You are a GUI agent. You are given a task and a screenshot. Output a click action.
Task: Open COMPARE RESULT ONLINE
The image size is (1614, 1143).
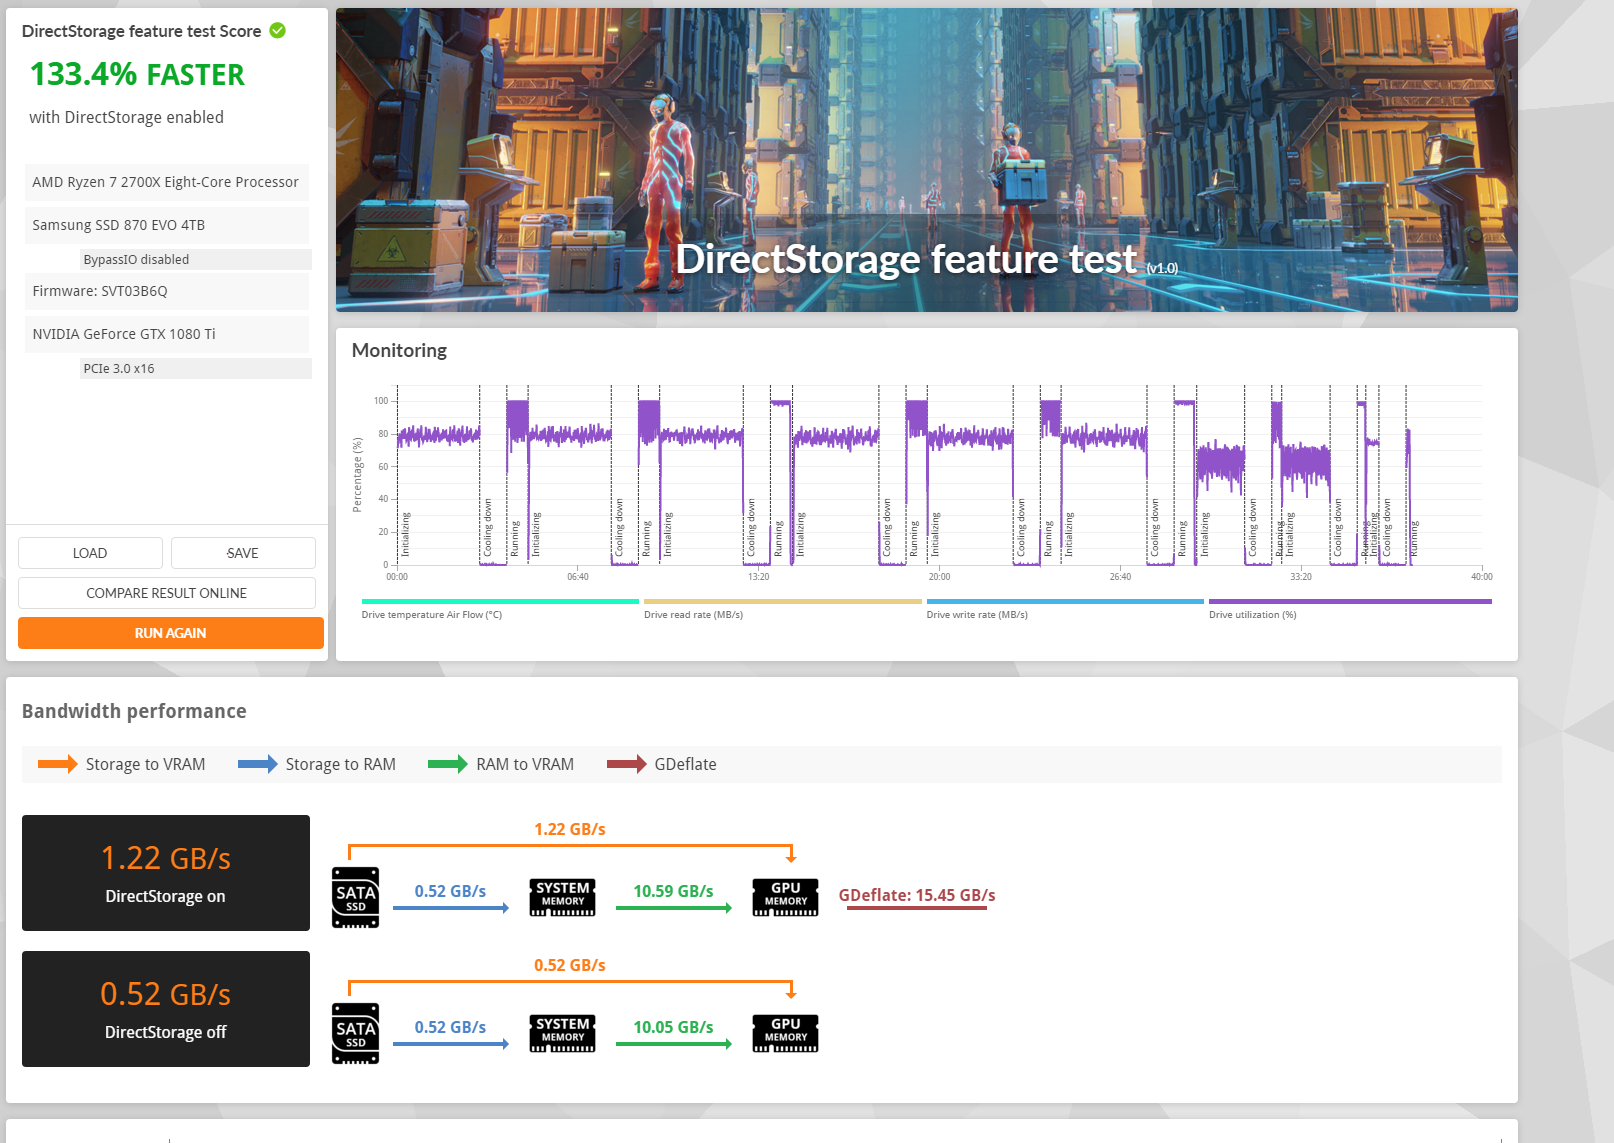166,592
